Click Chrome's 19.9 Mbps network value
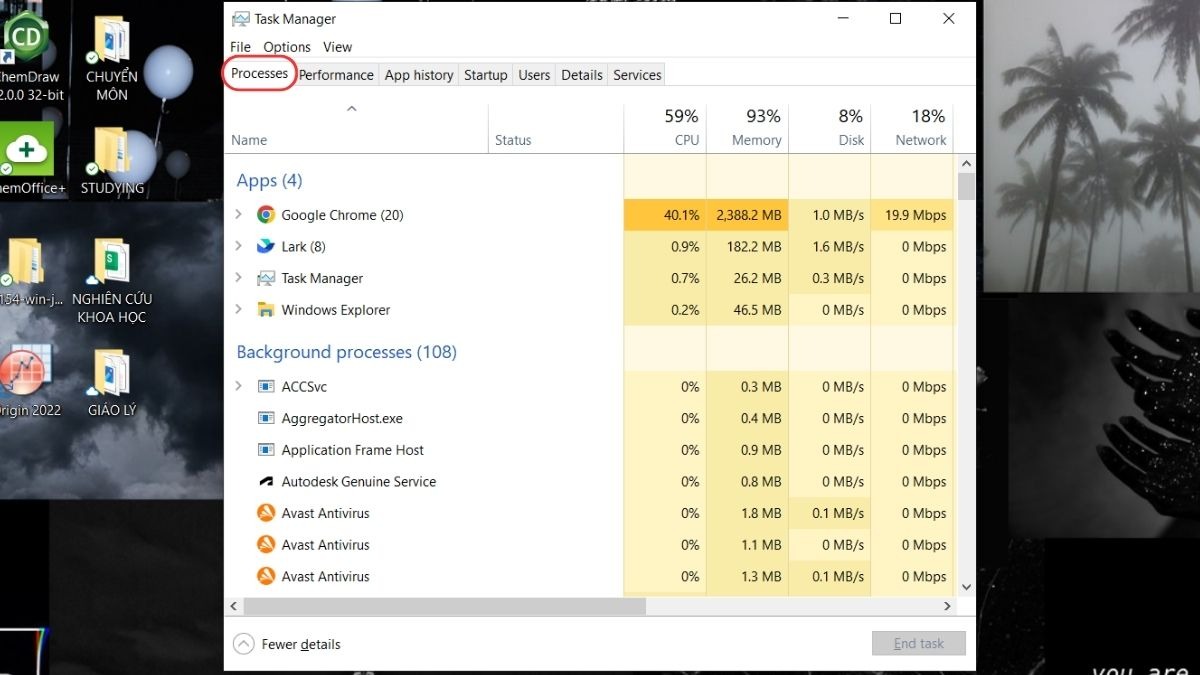 click(x=916, y=215)
